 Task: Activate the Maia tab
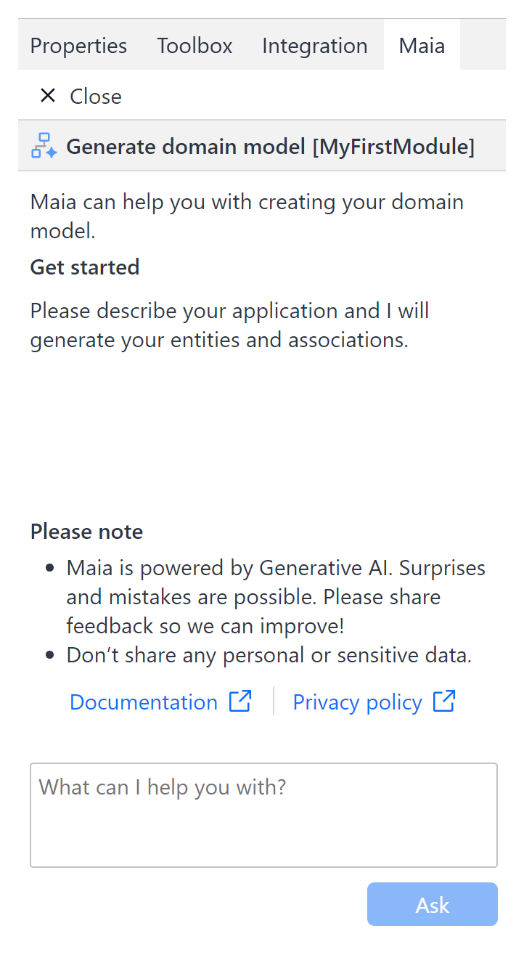[x=422, y=46]
